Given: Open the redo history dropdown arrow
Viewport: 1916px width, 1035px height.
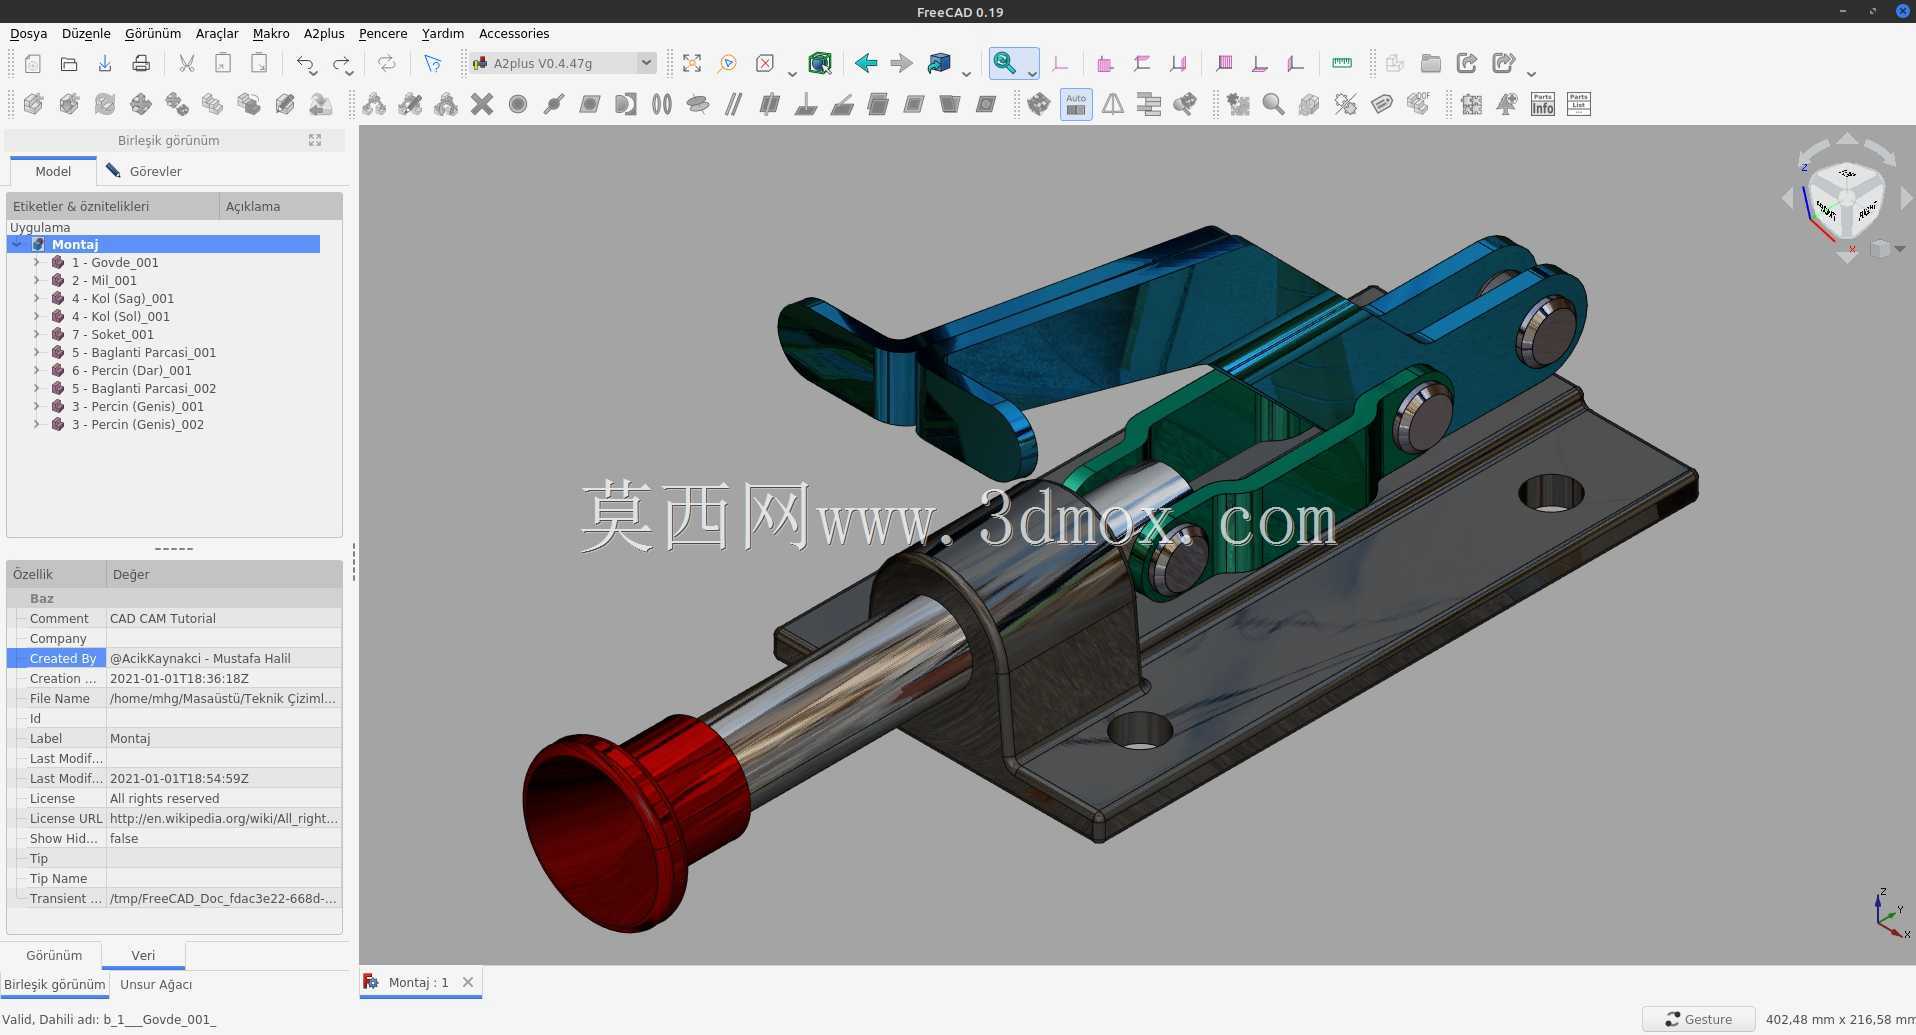Looking at the screenshot, I should pos(350,73).
